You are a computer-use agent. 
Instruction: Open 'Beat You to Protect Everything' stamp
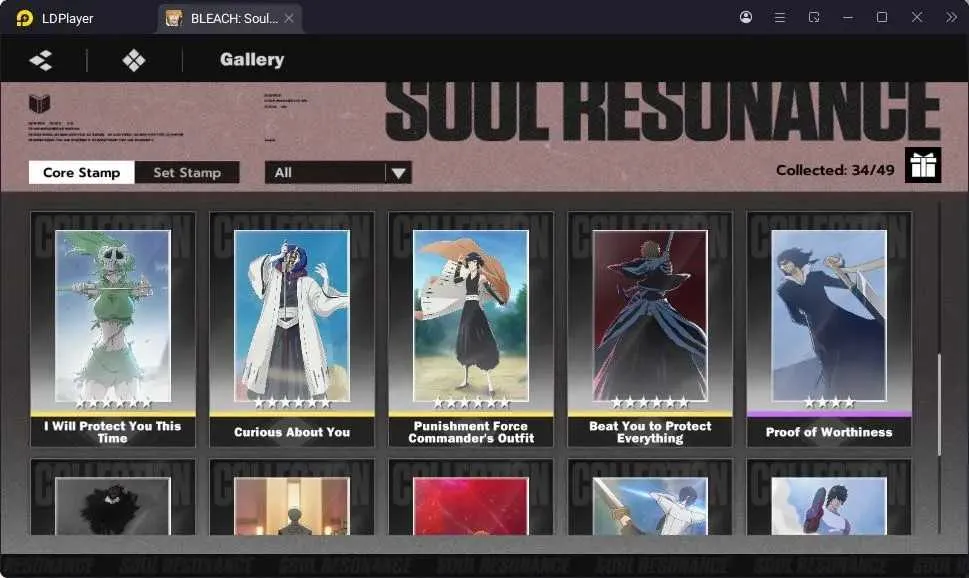tap(650, 329)
